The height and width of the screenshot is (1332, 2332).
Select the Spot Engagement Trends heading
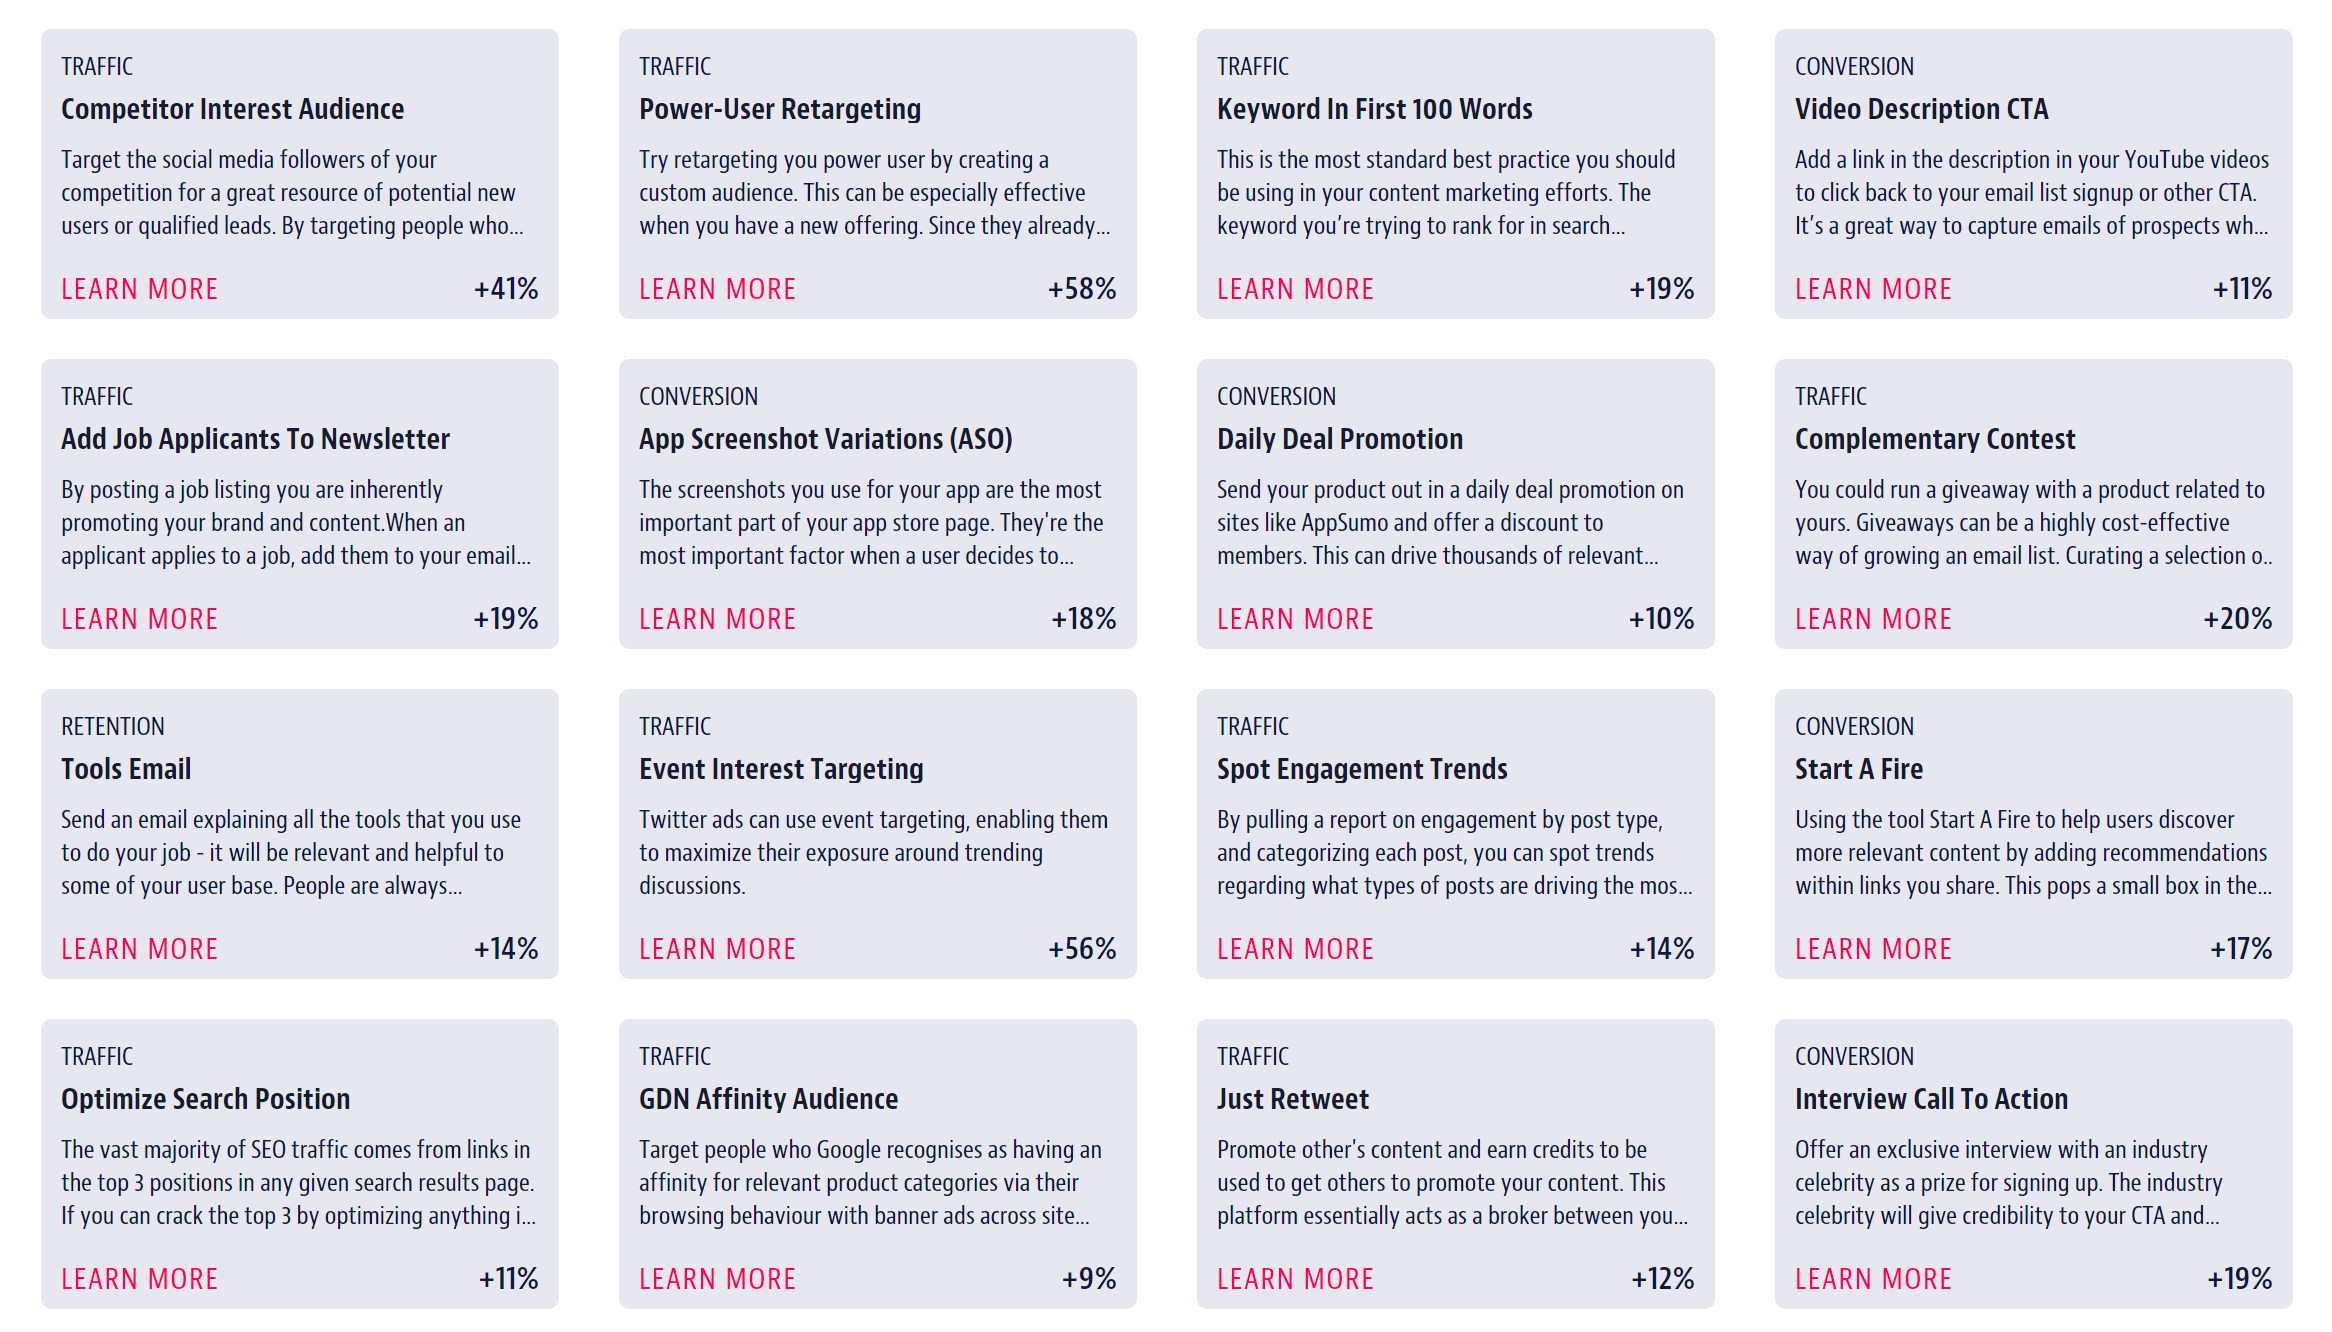click(1362, 769)
